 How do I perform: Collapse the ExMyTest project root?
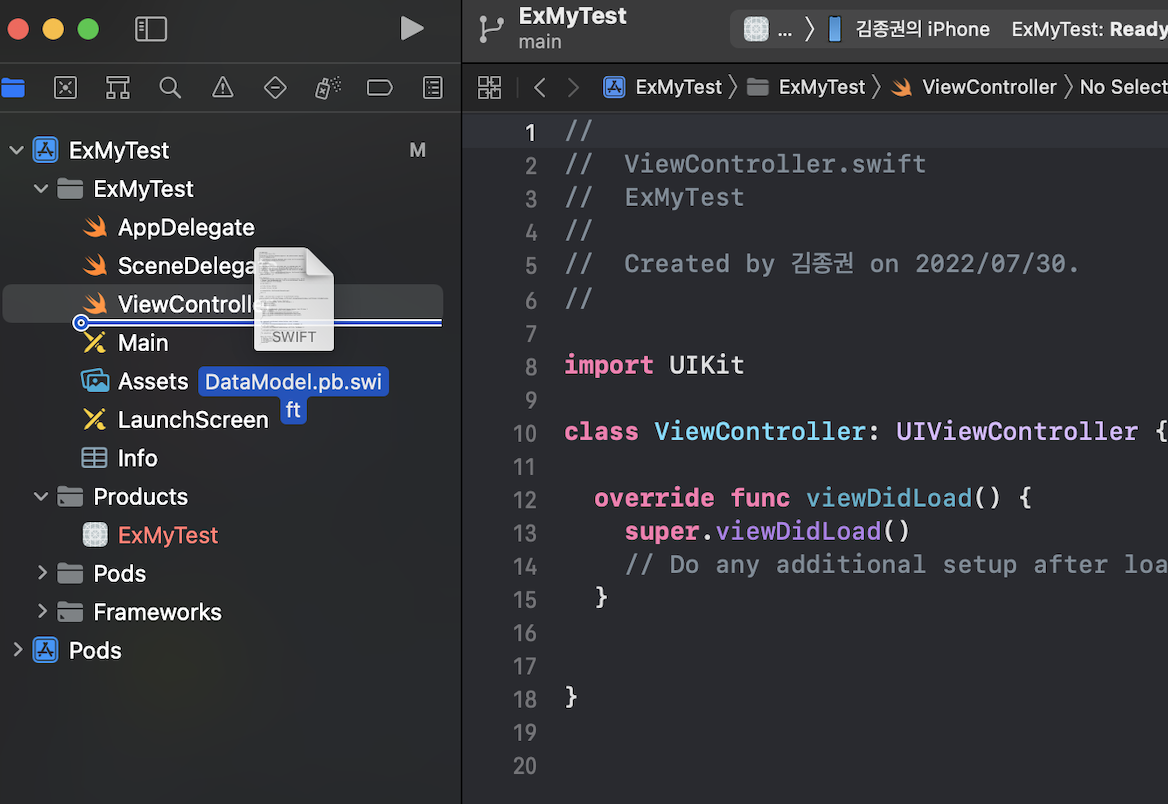(x=16, y=151)
